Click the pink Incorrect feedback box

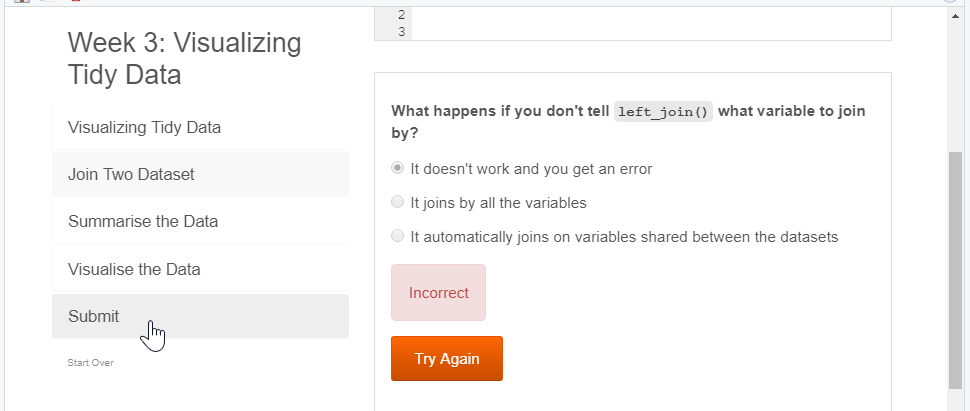click(439, 293)
